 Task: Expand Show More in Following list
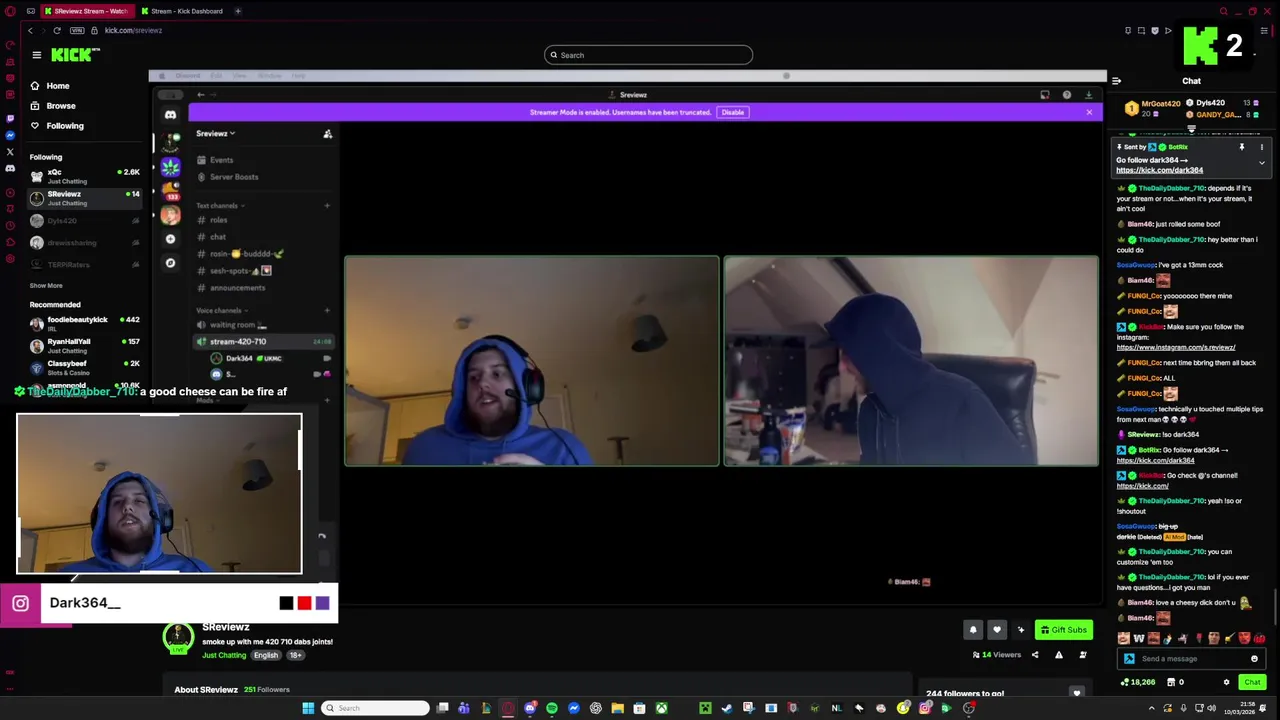coord(46,286)
